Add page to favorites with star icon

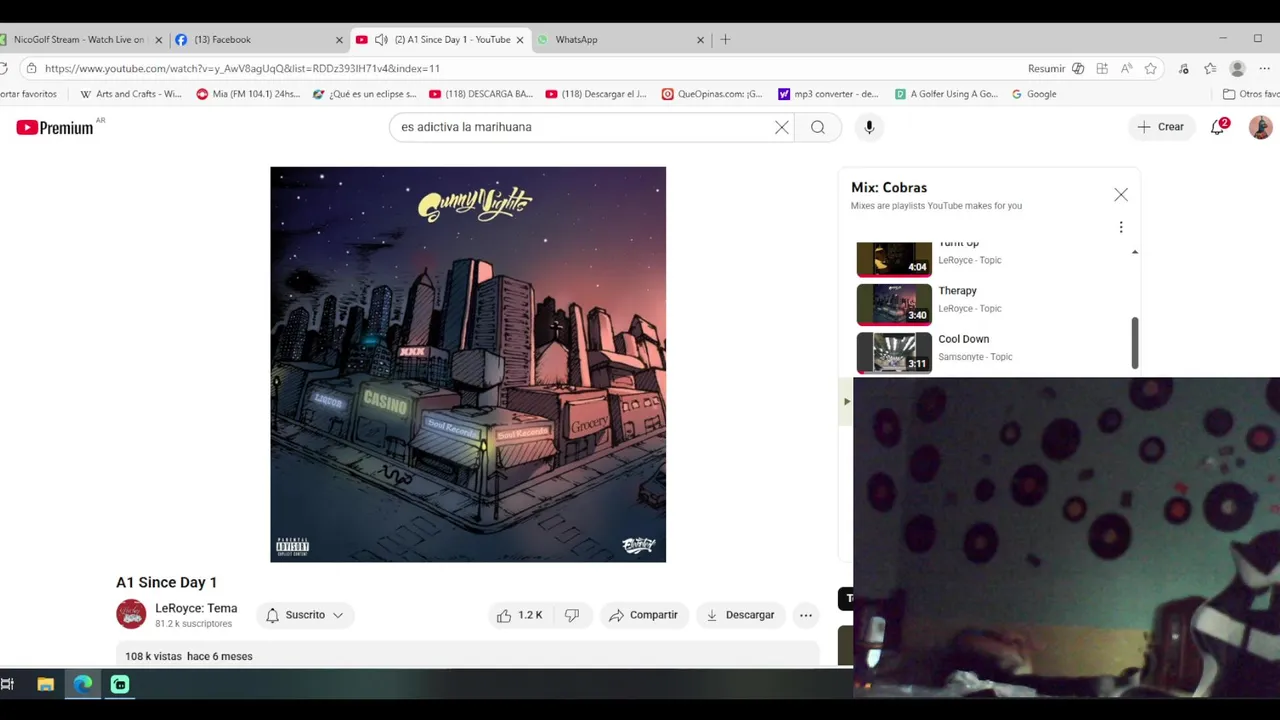pyautogui.click(x=1151, y=69)
